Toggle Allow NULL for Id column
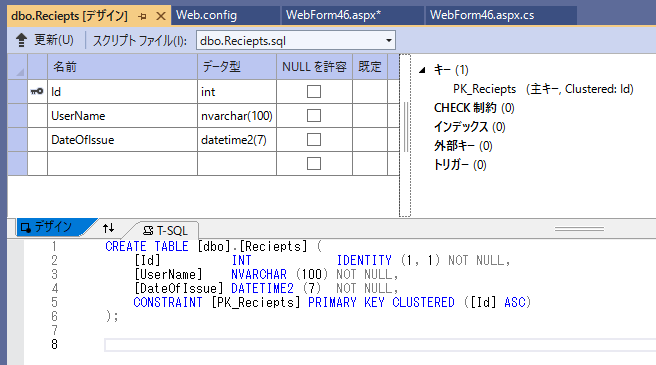Image resolution: width=656 pixels, height=365 pixels. 314,92
